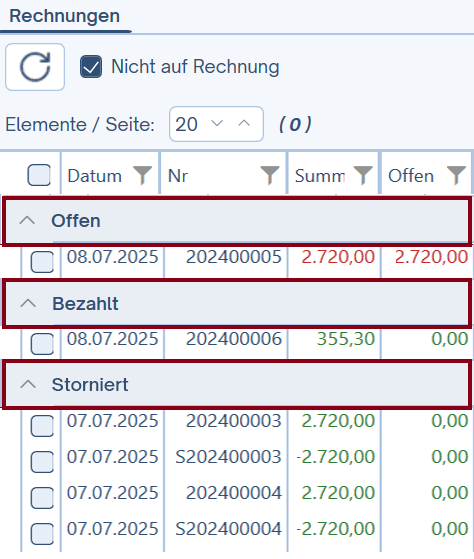Click sum -2.720,00 in row S202400003
This screenshot has width=474, height=559.
point(335,457)
